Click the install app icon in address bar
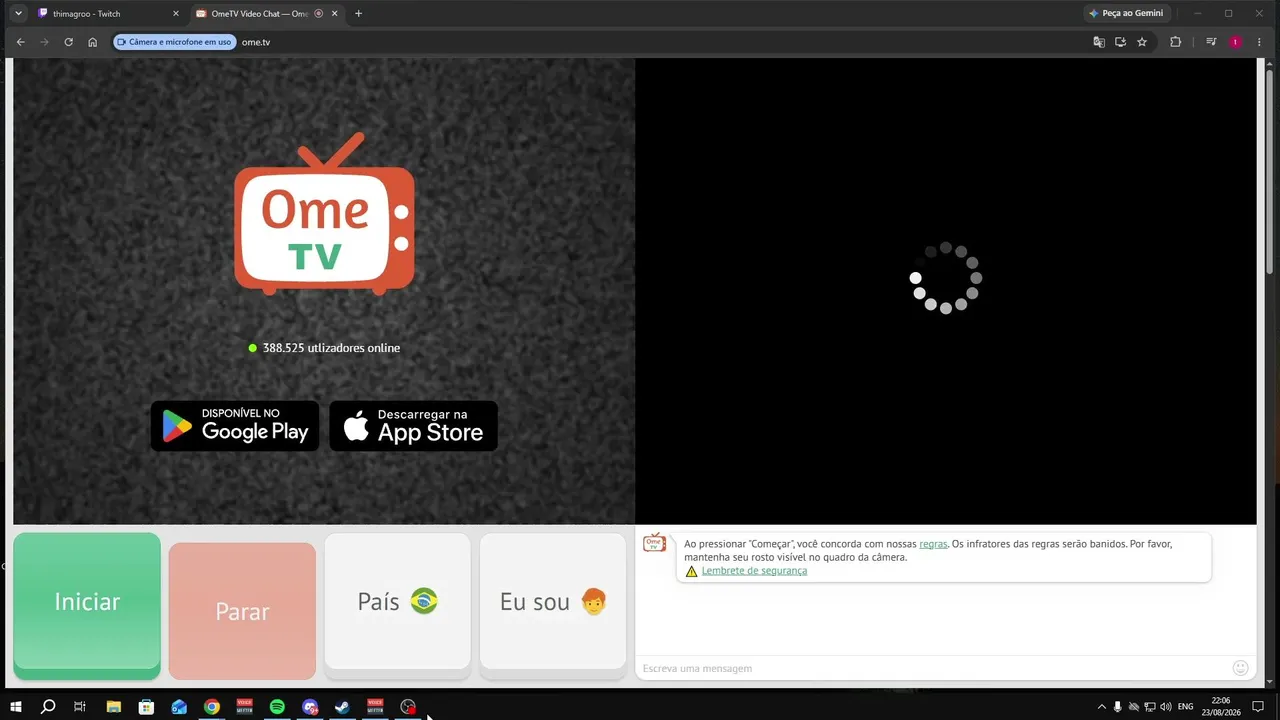The height and width of the screenshot is (720, 1280). (1120, 42)
